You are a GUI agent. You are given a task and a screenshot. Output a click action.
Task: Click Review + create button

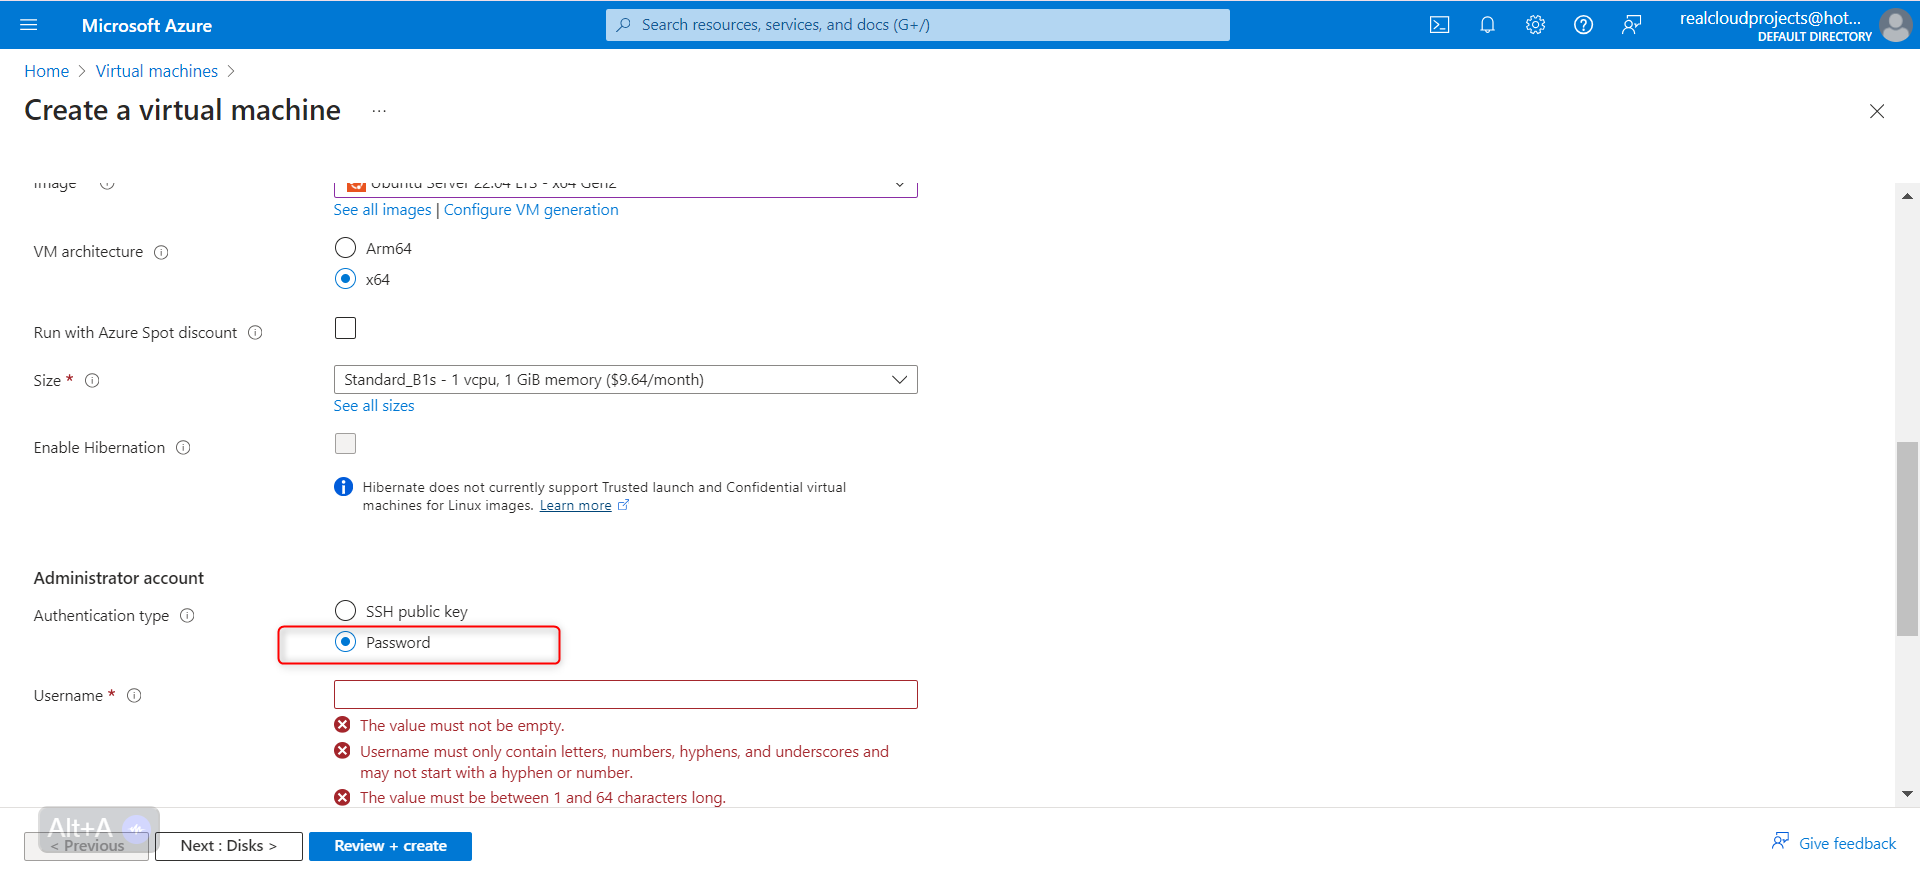coord(390,846)
